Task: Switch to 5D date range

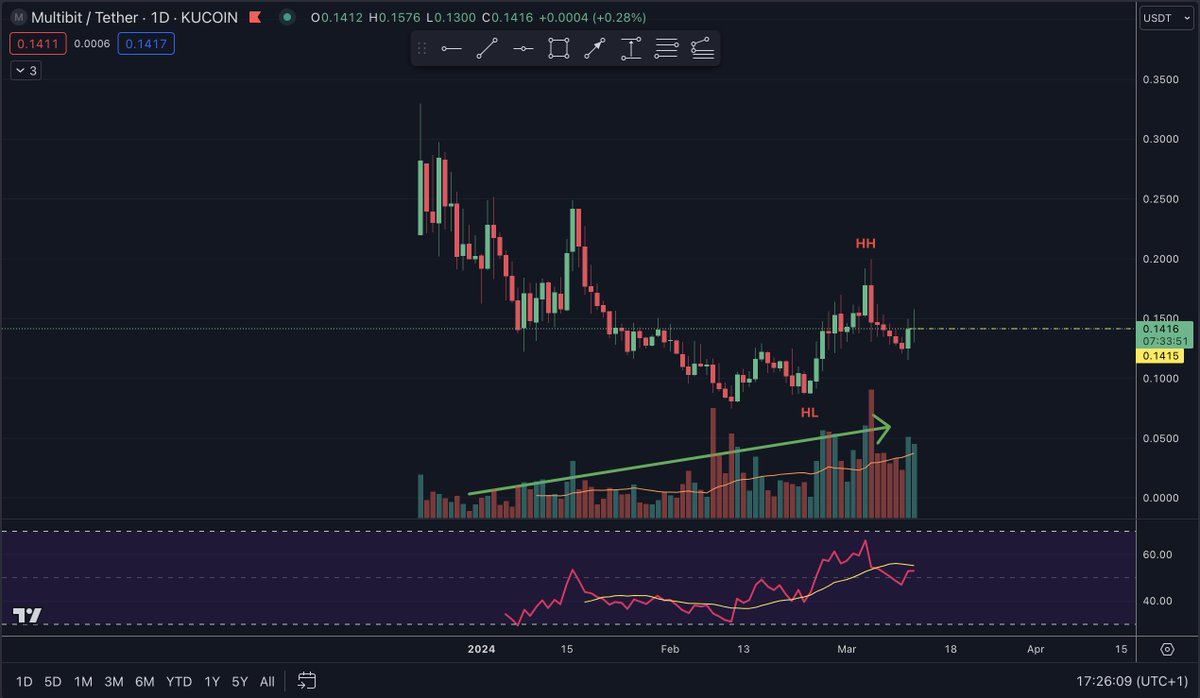Action: [53, 681]
